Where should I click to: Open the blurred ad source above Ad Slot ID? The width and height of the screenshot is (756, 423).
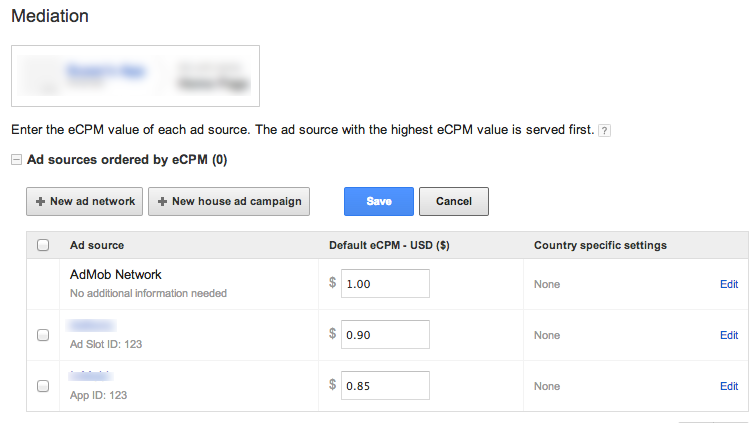[x=92, y=326]
